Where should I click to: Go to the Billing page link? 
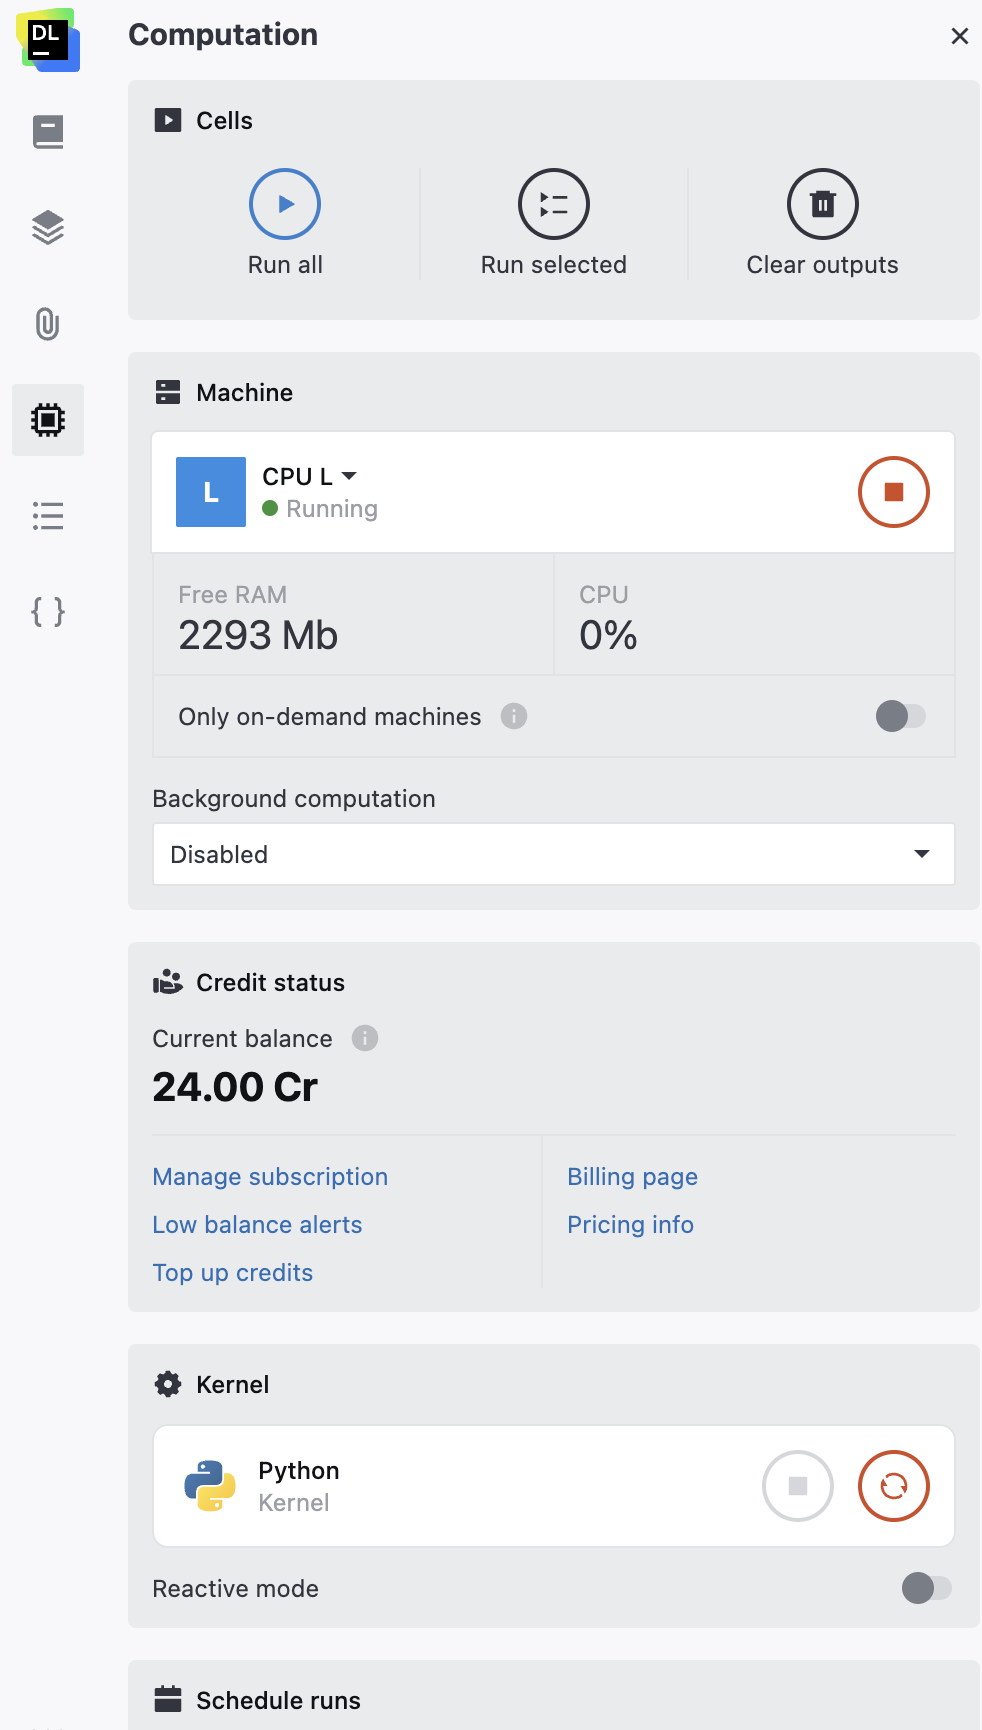coord(632,1177)
